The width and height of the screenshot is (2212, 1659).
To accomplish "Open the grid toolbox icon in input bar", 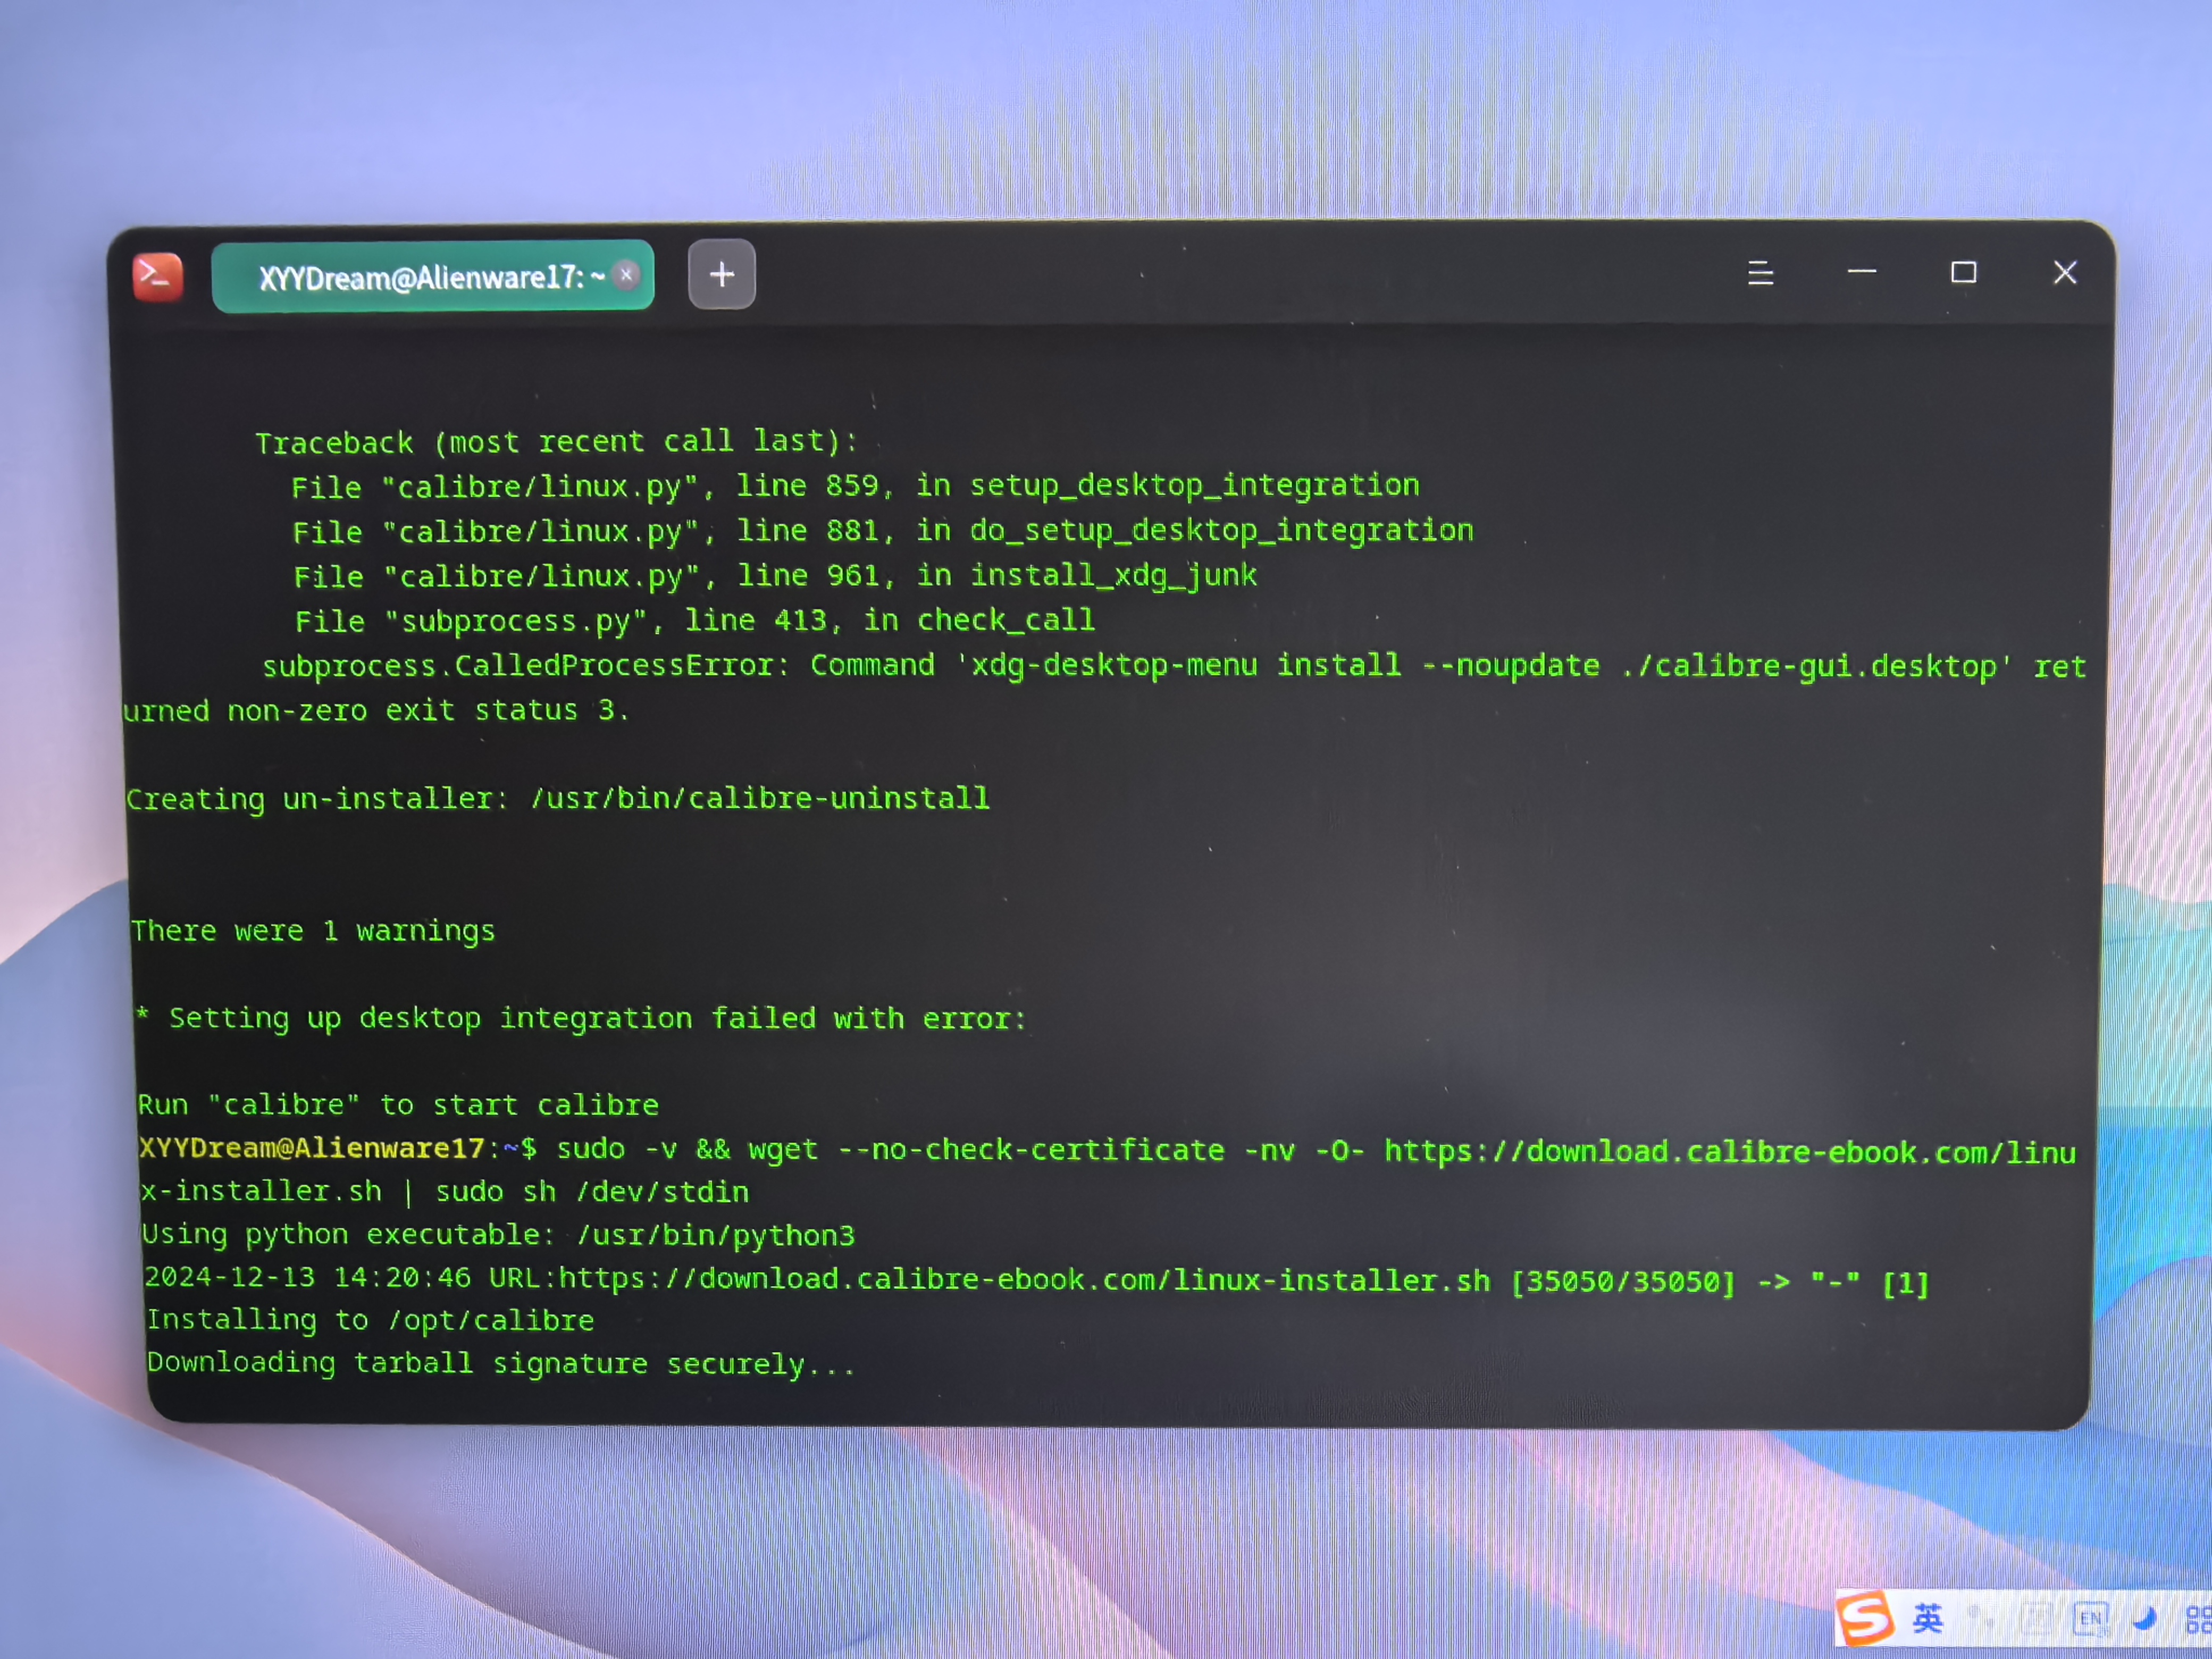I will [x=2198, y=1619].
